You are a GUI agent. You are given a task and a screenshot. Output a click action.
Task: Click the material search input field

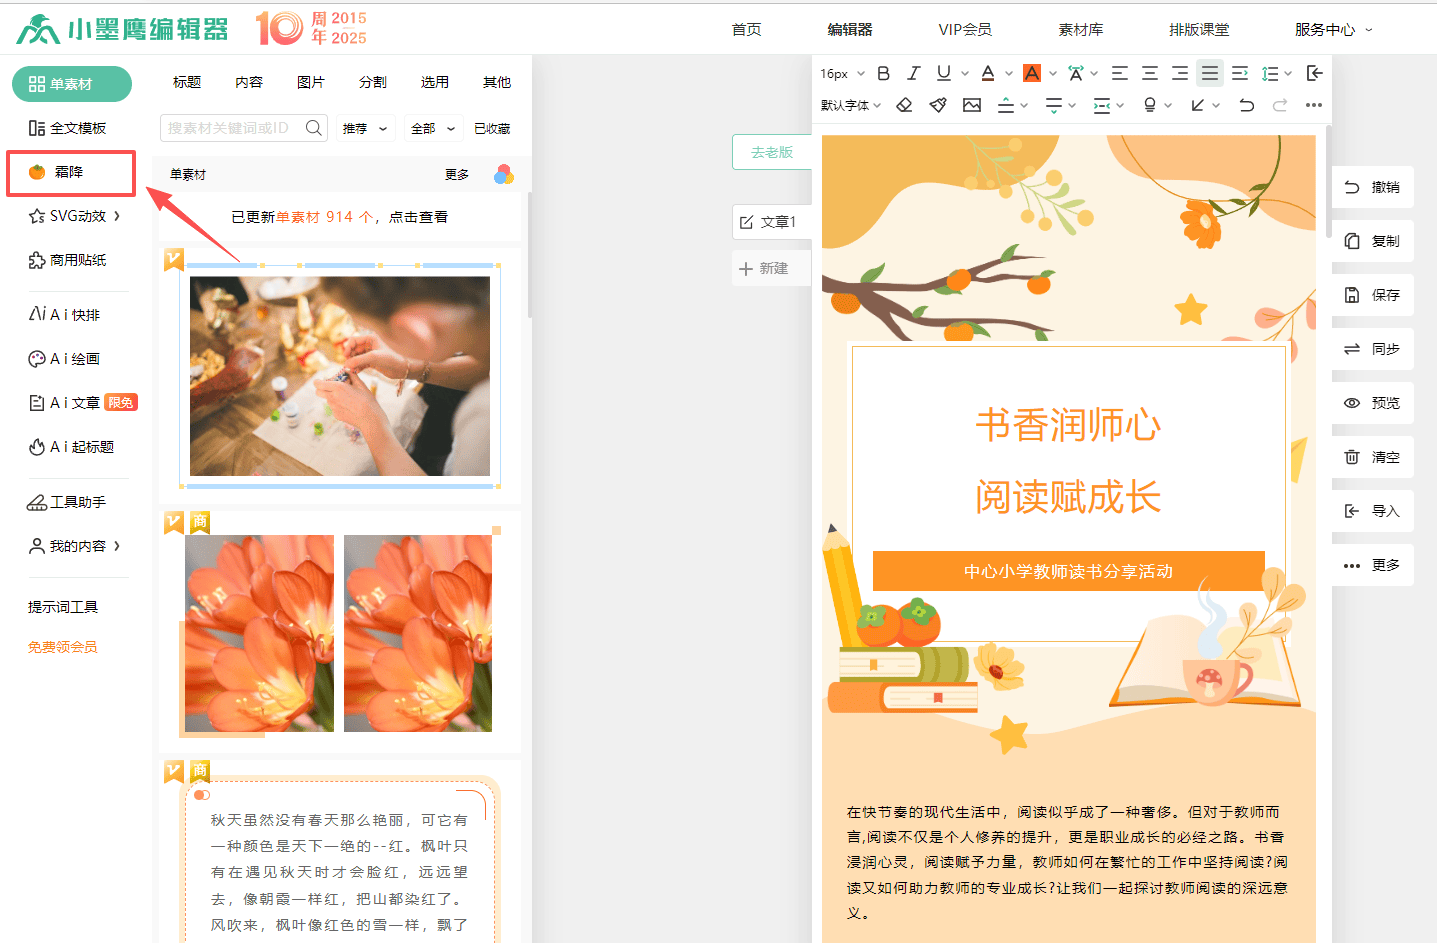pos(232,128)
